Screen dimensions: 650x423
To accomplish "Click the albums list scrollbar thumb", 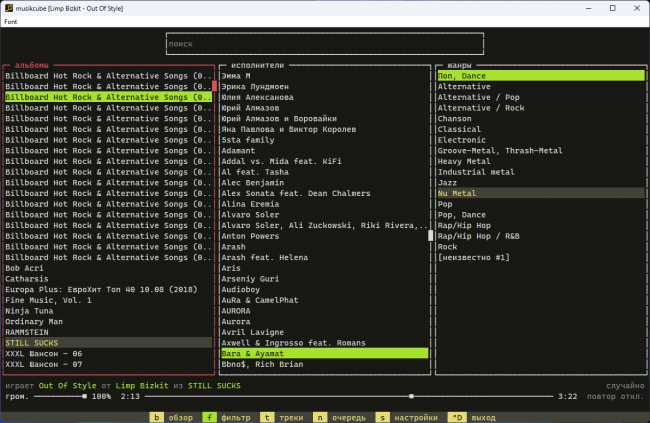I will (x=214, y=86).
